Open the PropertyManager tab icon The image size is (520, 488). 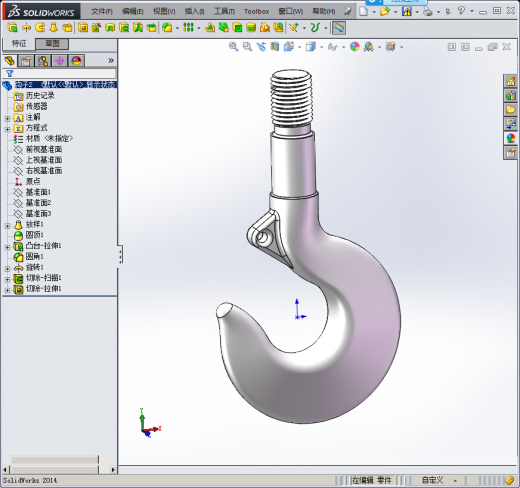pyautogui.click(x=26, y=61)
